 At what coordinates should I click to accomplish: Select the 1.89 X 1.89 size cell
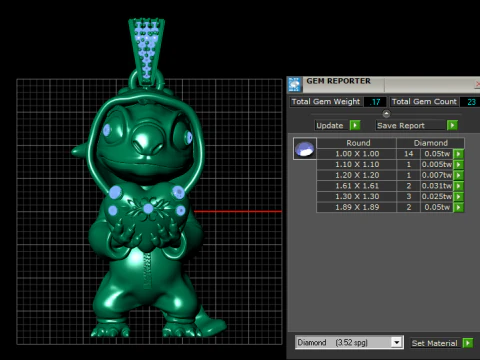click(x=357, y=207)
